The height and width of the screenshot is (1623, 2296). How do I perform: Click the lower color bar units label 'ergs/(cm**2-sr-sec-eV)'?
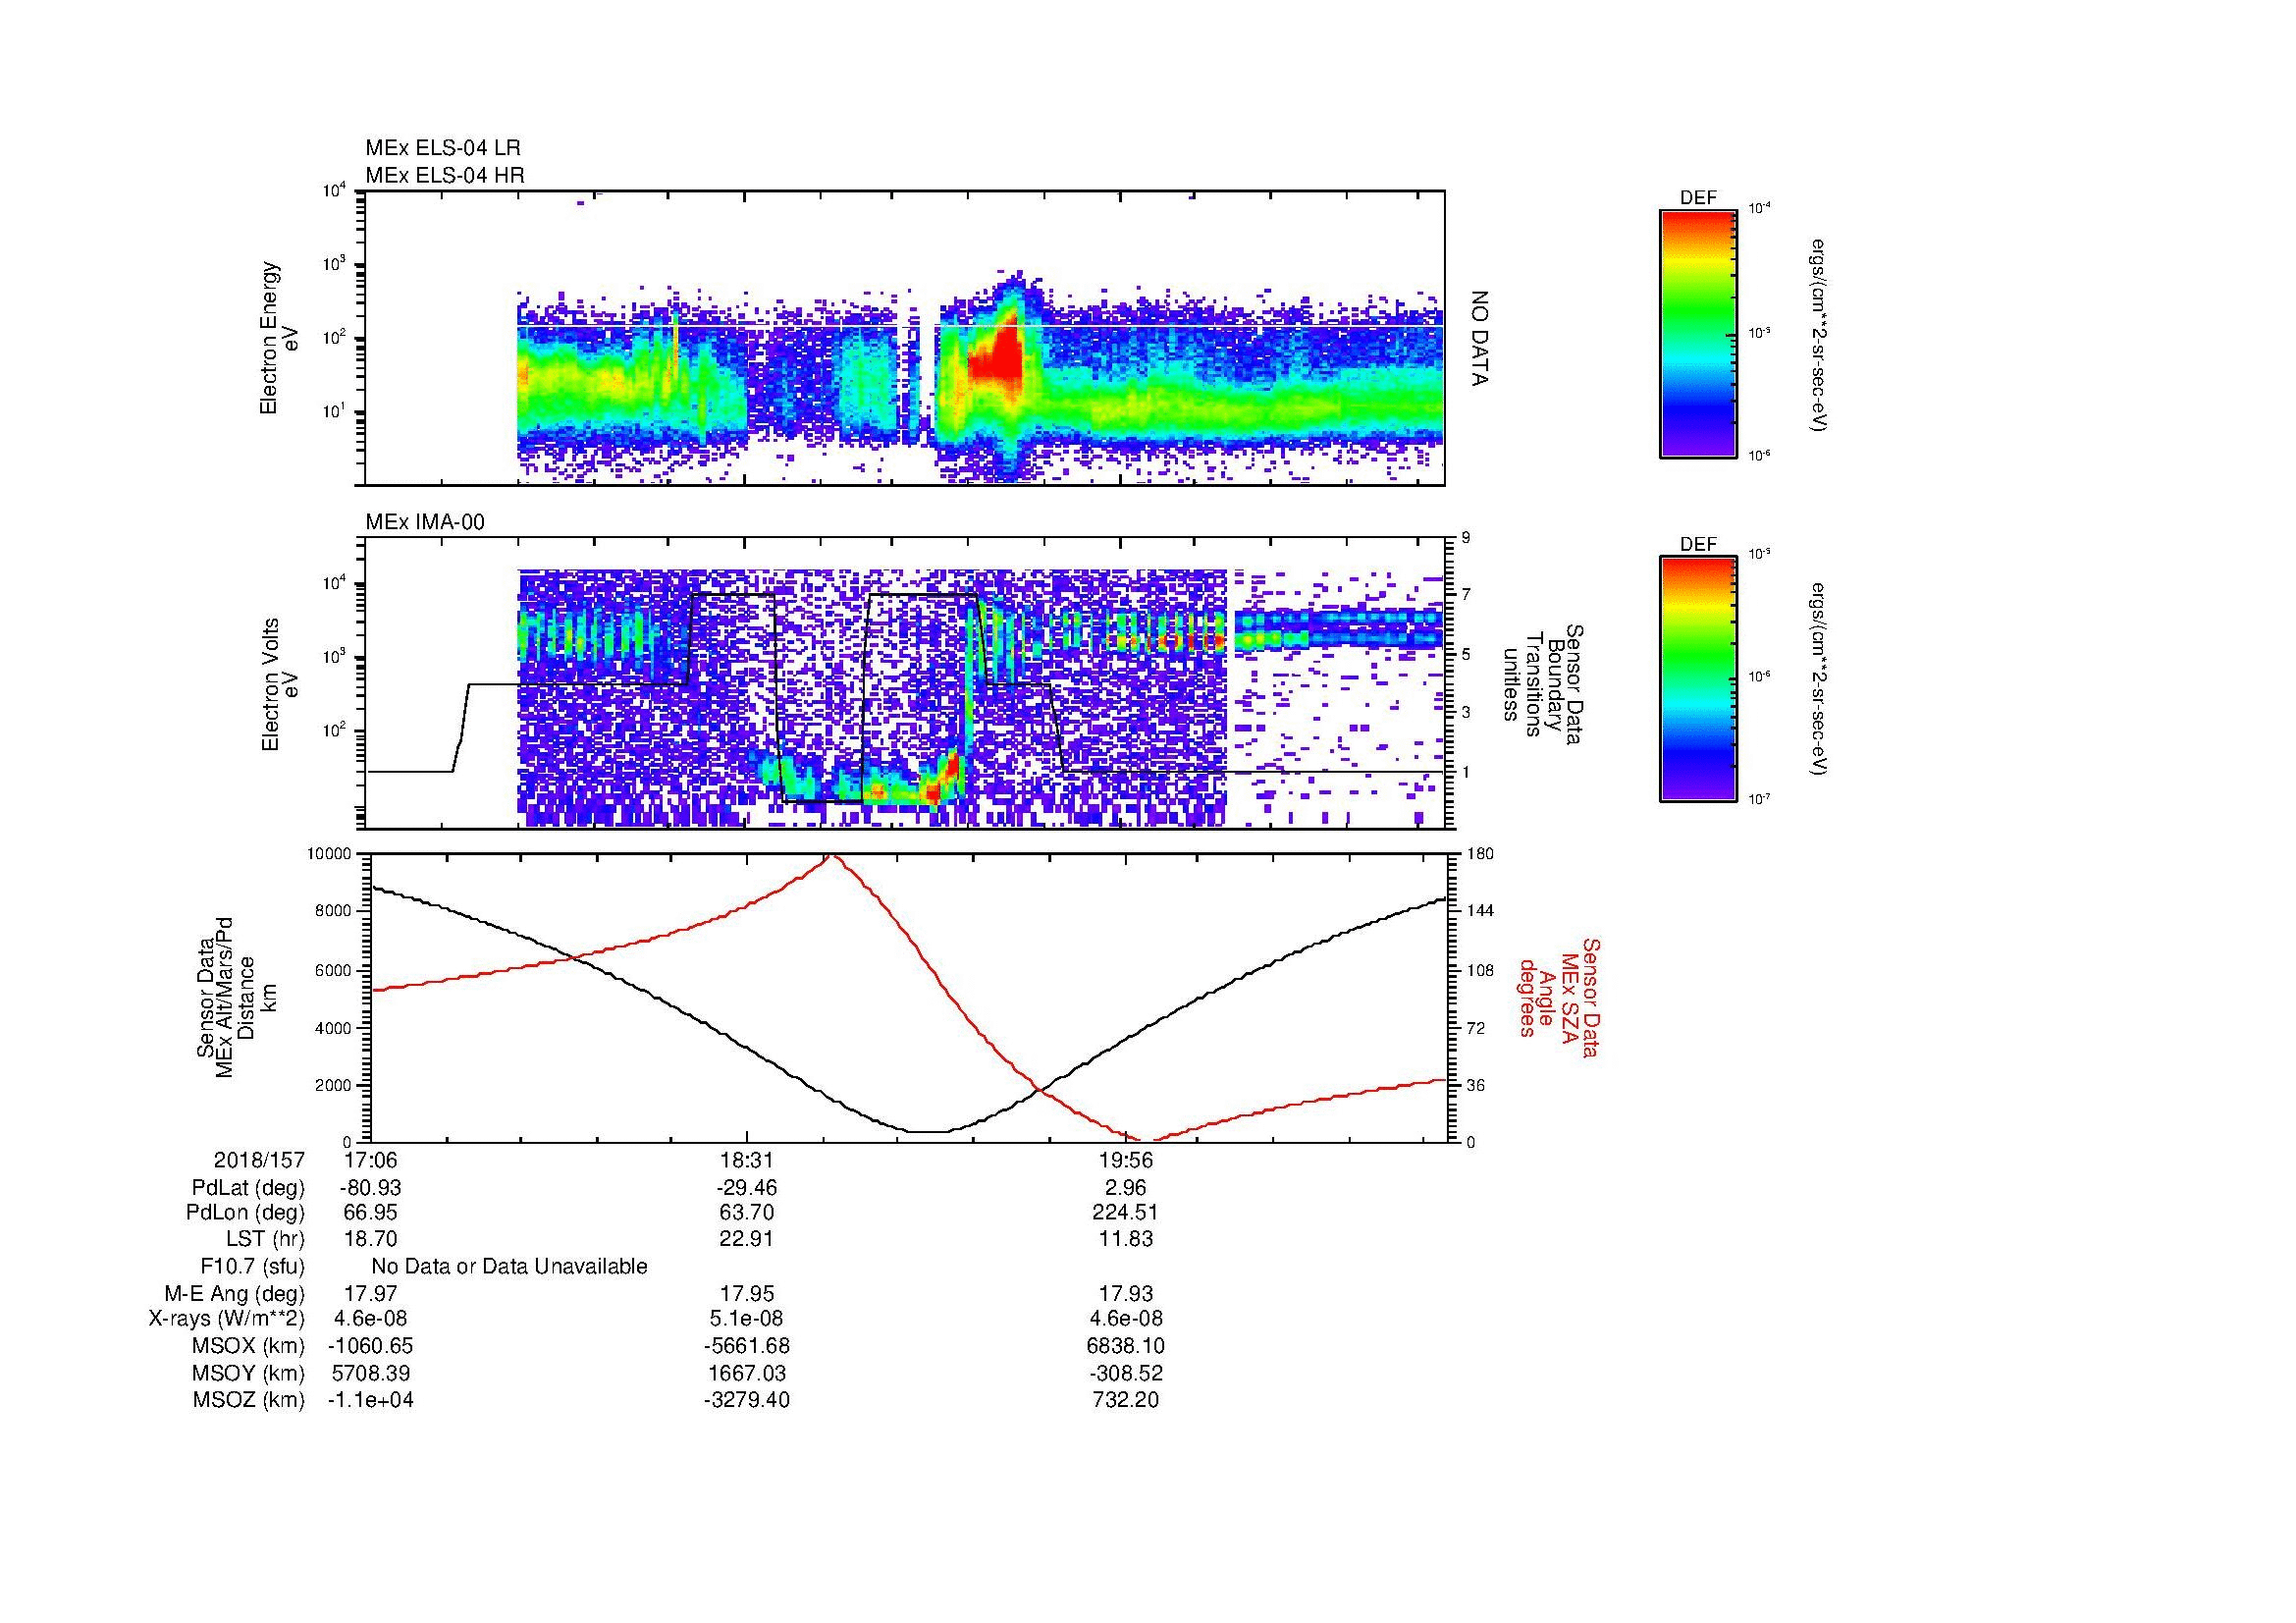tap(1817, 680)
